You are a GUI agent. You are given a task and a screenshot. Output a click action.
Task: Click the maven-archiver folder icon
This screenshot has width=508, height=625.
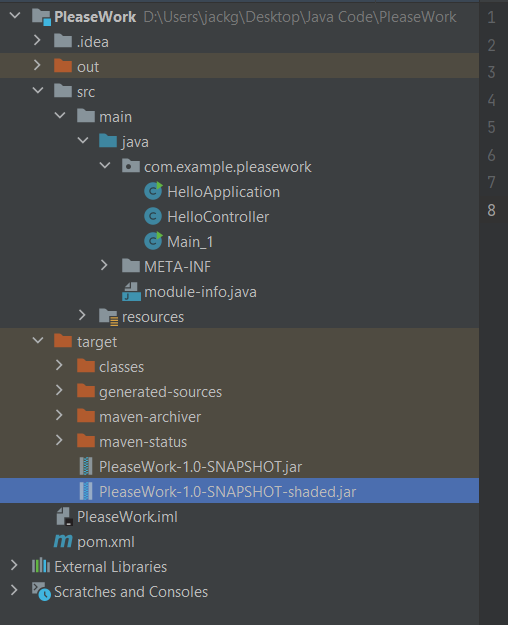click(86, 417)
